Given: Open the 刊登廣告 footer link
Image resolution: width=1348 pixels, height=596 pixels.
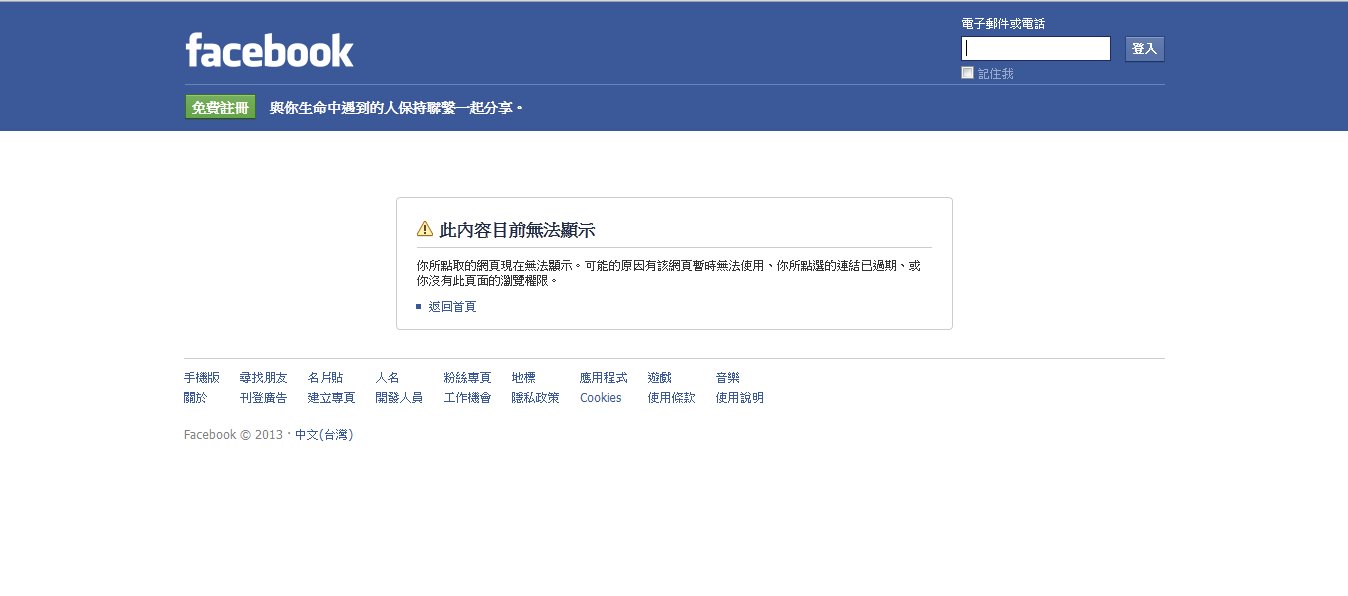Looking at the screenshot, I should tap(263, 397).
